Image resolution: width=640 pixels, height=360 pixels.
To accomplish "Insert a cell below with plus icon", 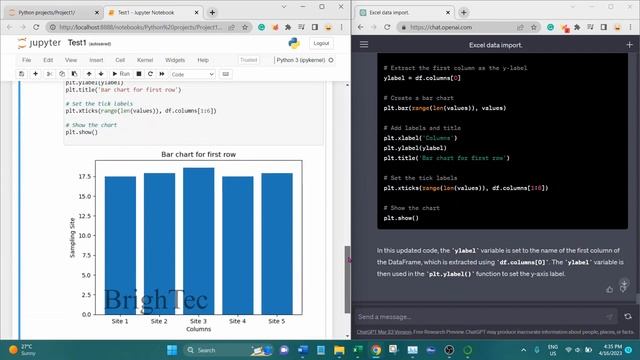I will click(36, 74).
